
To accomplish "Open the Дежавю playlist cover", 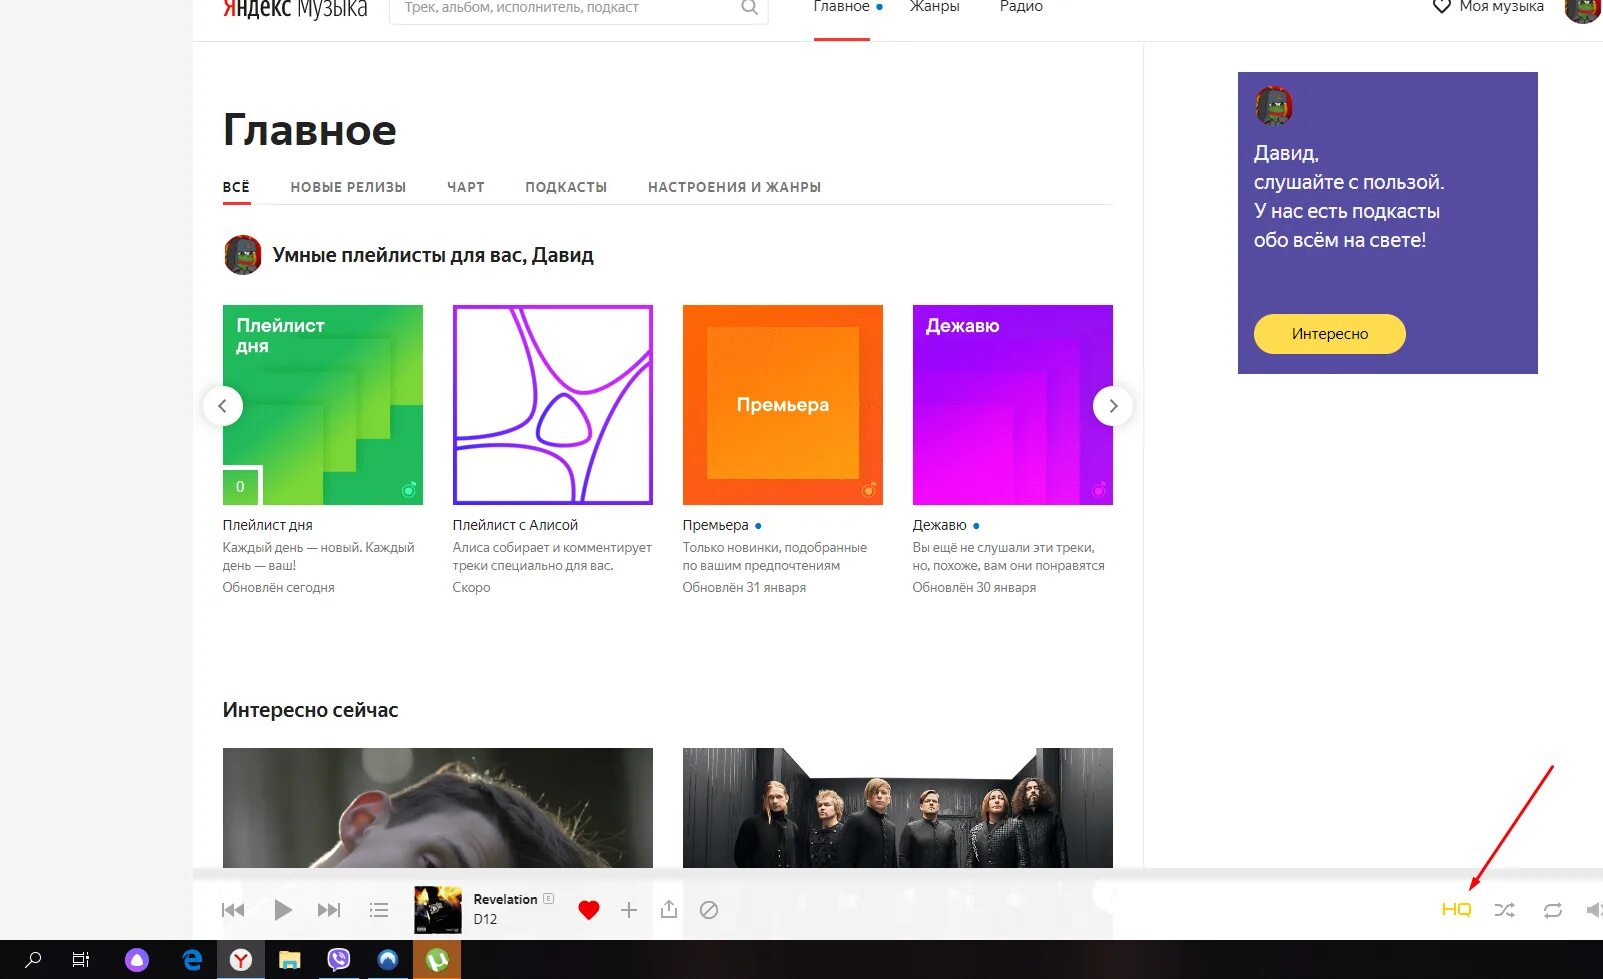I will pos(1013,405).
